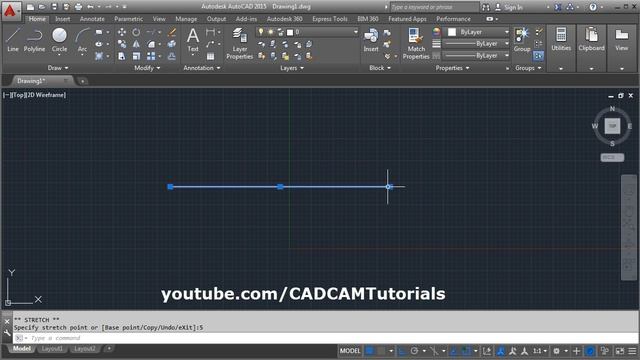Open the View panel
The height and width of the screenshot is (360, 640).
[622, 40]
